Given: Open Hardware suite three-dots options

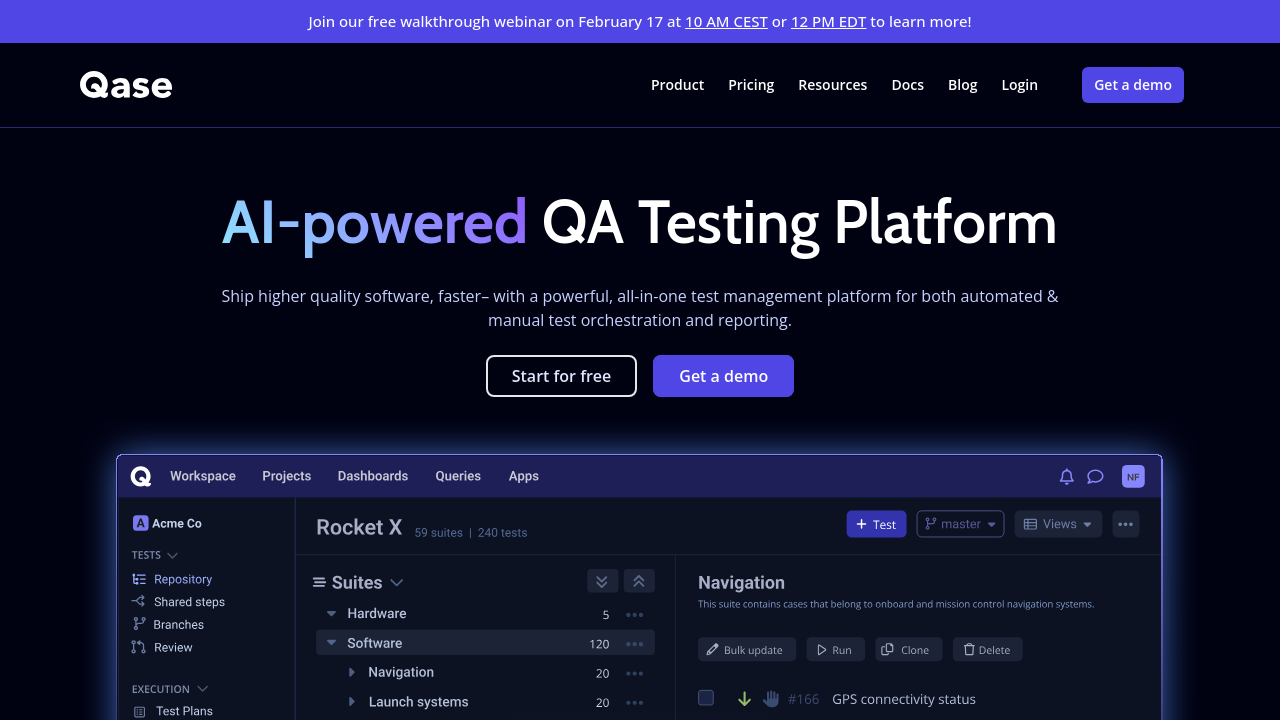Looking at the screenshot, I should click(x=634, y=615).
